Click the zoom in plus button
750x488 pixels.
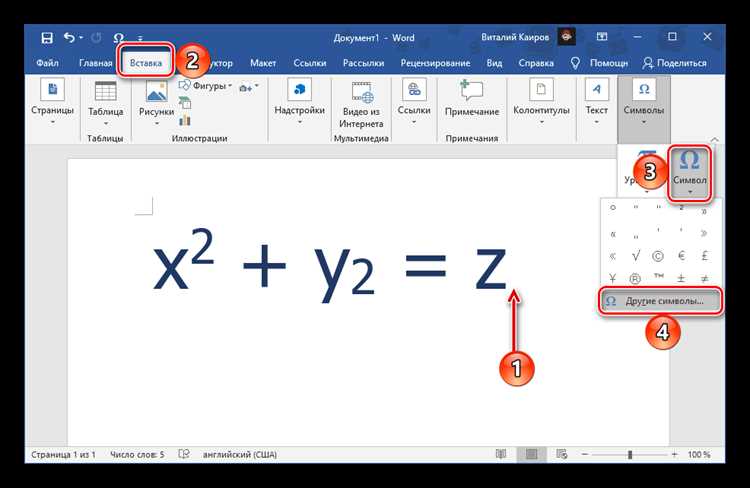[x=674, y=454]
